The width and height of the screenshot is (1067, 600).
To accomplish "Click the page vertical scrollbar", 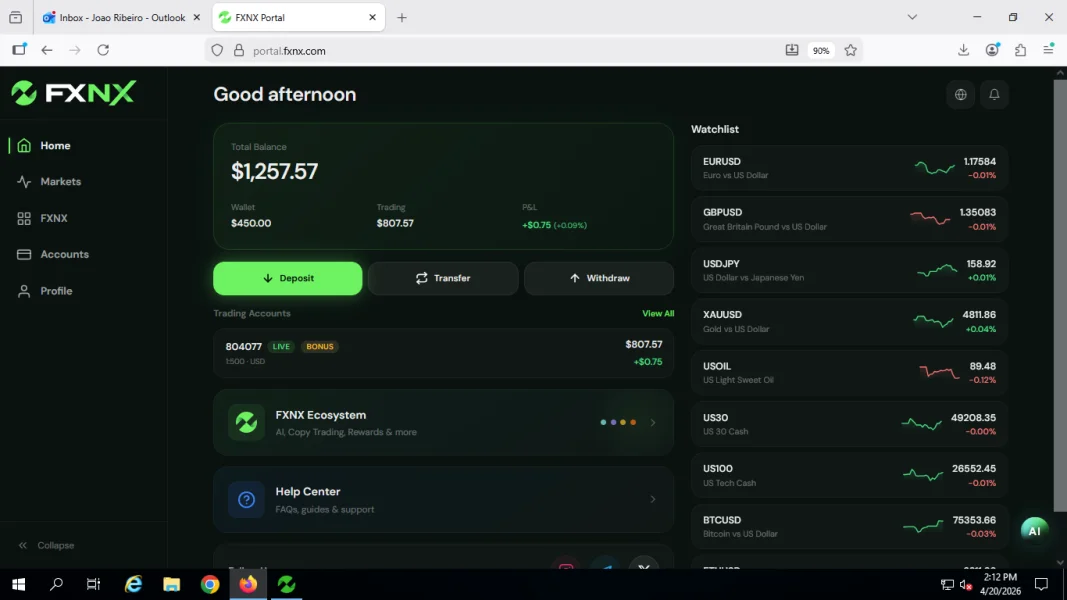I will (x=1060, y=295).
